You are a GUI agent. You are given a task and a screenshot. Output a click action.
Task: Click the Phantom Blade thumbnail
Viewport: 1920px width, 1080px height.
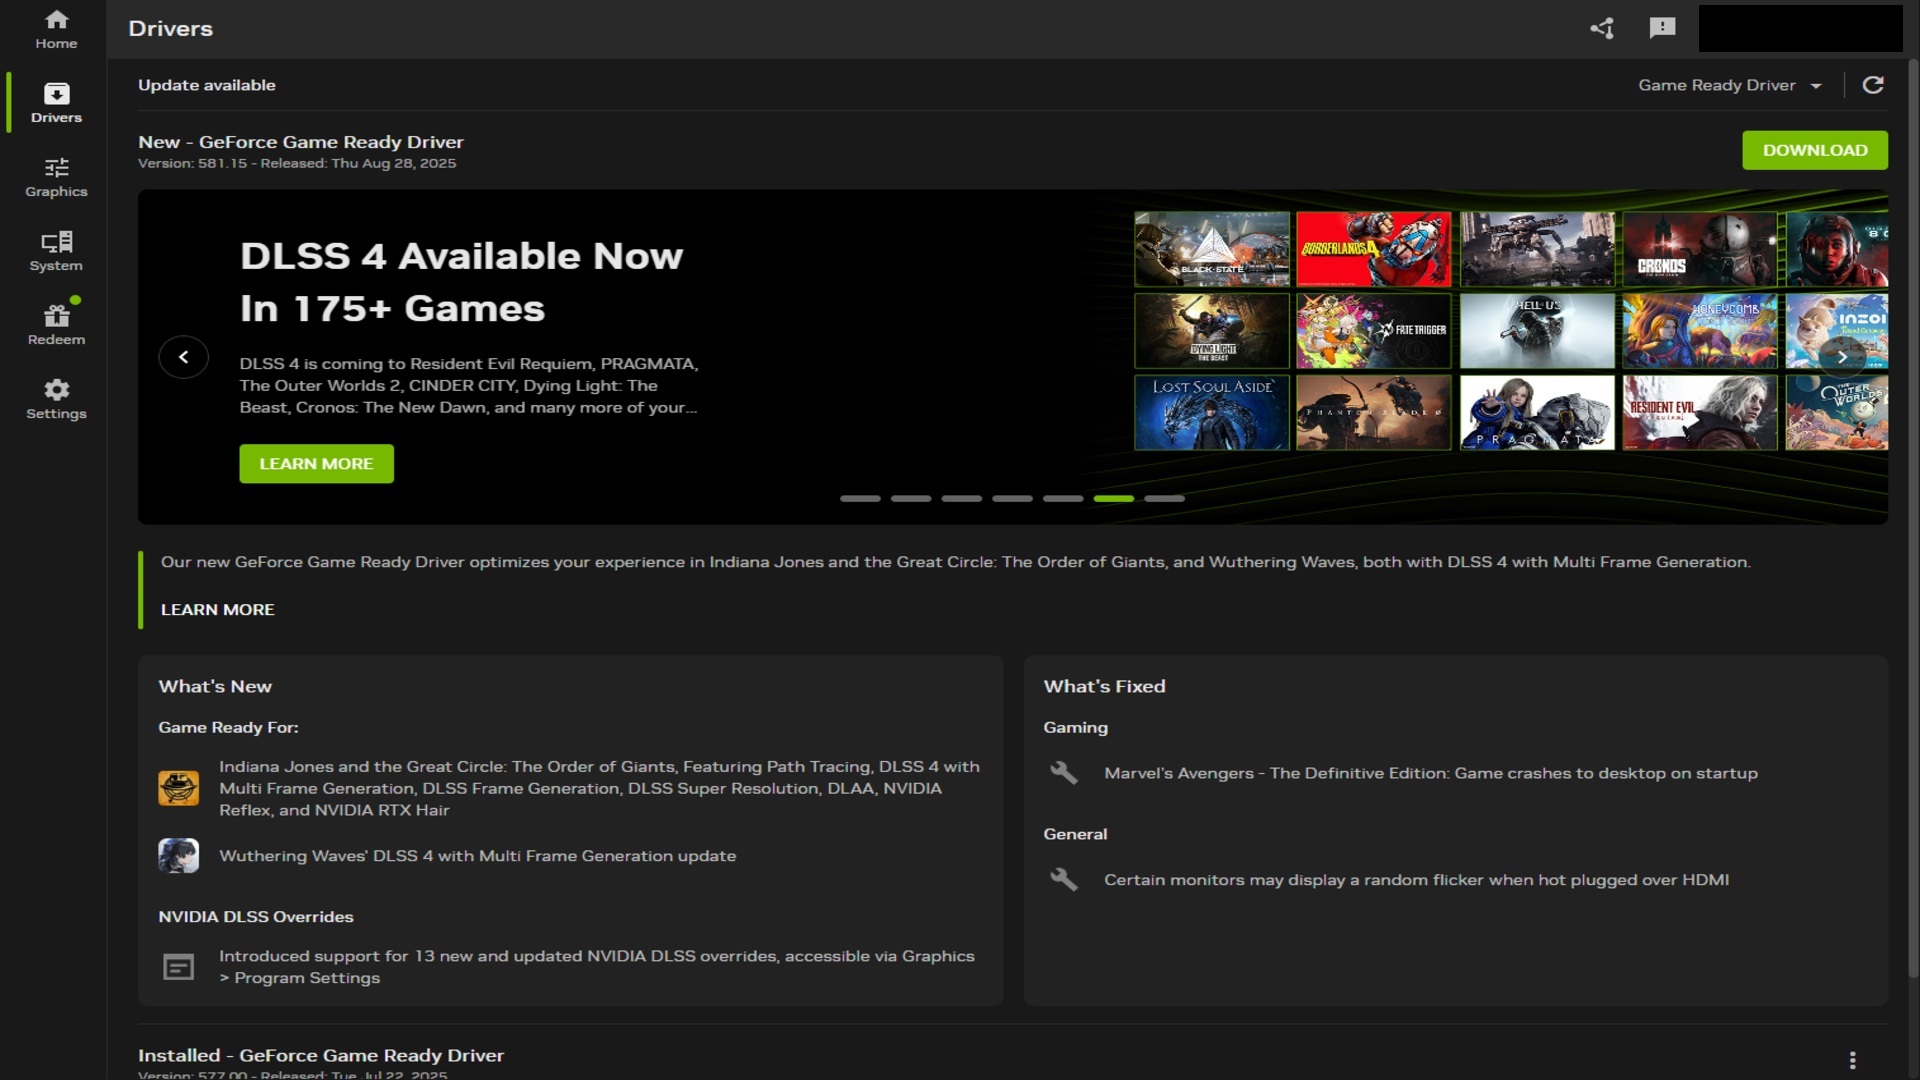pyautogui.click(x=1374, y=412)
